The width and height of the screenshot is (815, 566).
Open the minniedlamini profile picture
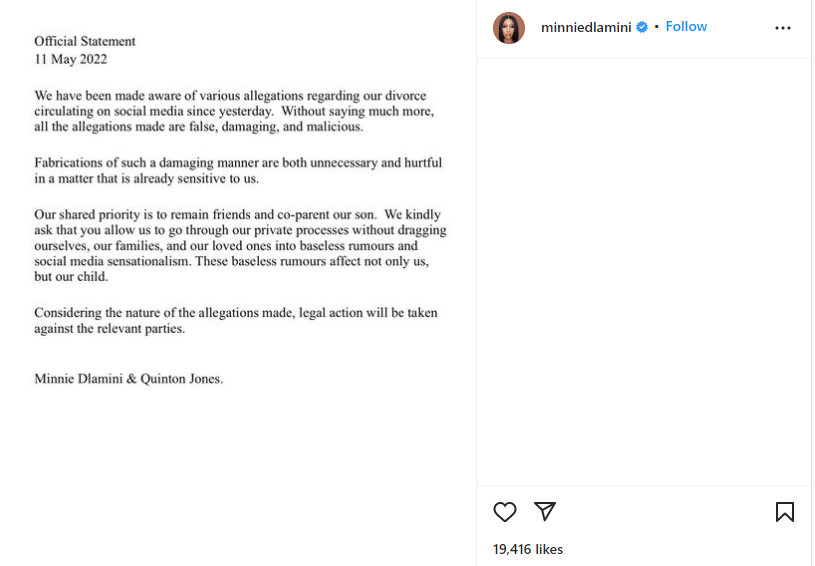(x=509, y=28)
